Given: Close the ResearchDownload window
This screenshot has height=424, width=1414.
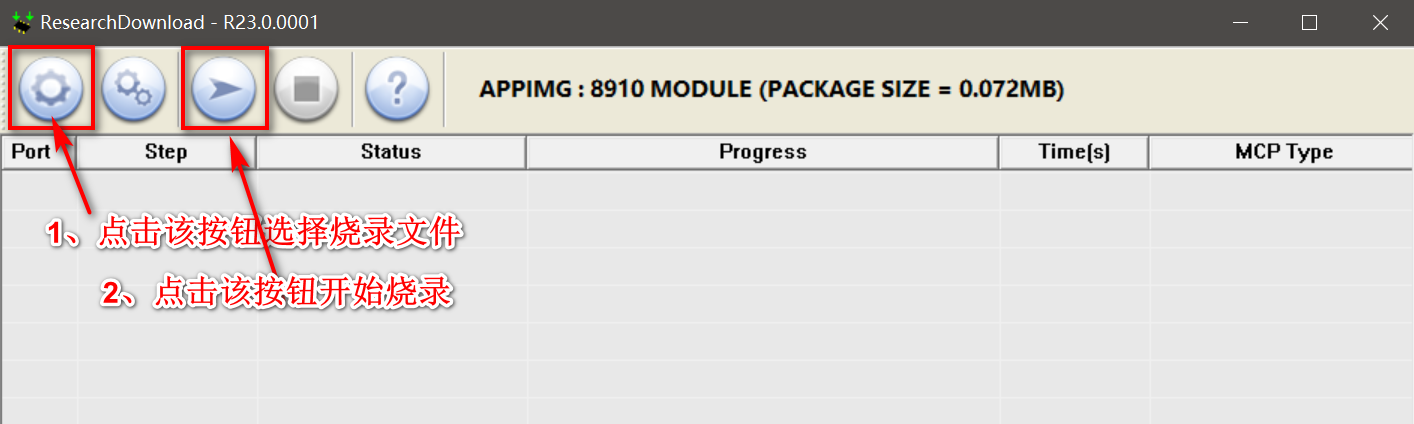Looking at the screenshot, I should (1379, 22).
